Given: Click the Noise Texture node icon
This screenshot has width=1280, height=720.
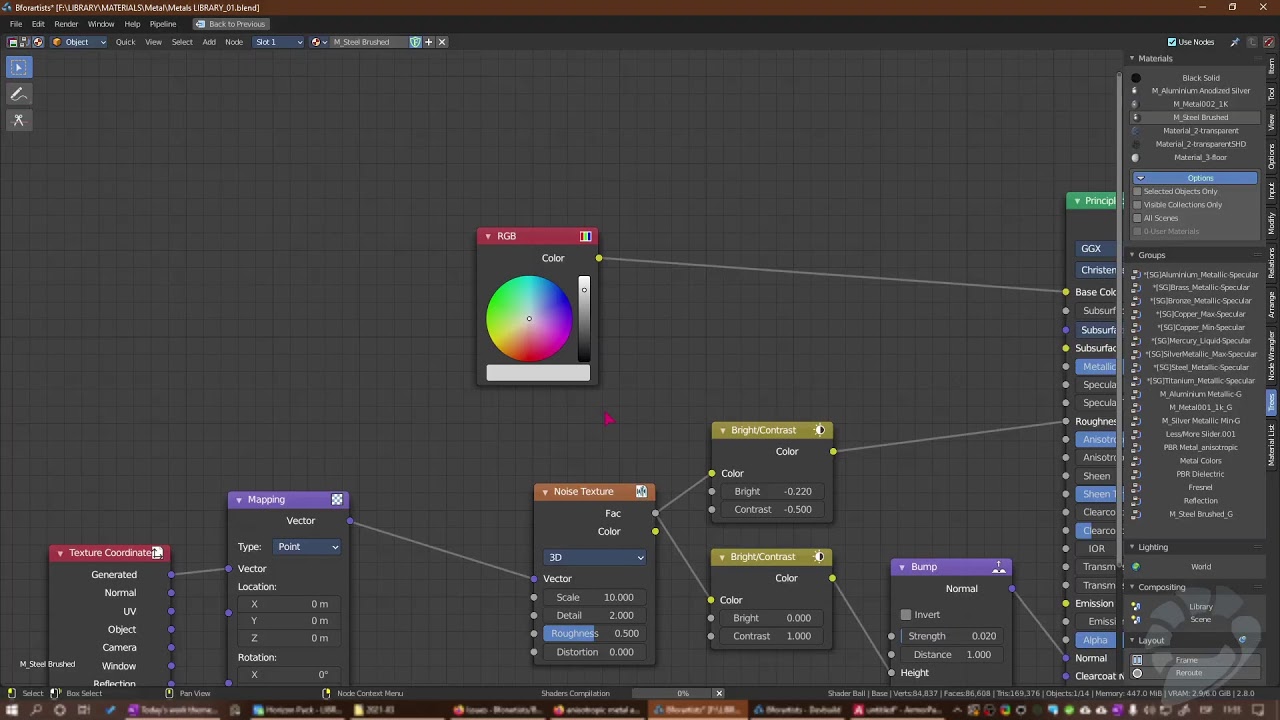Looking at the screenshot, I should tap(642, 491).
